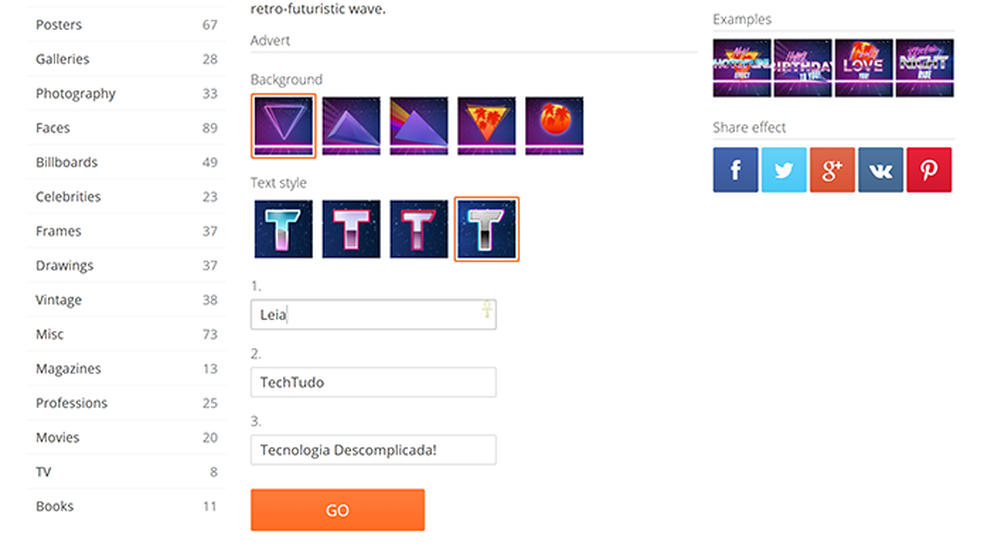Click the GO button
Viewport: 984px width, 555px height.
point(338,510)
